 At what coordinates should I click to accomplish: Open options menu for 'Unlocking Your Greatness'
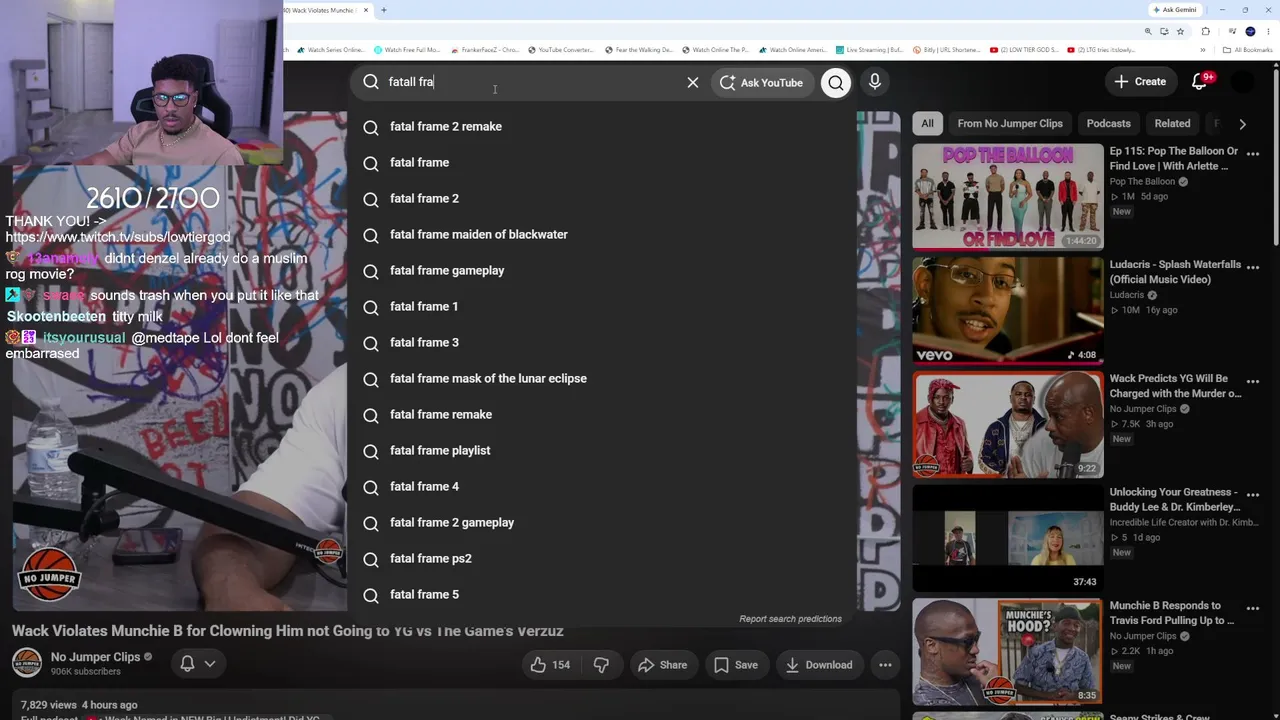coord(1253,495)
